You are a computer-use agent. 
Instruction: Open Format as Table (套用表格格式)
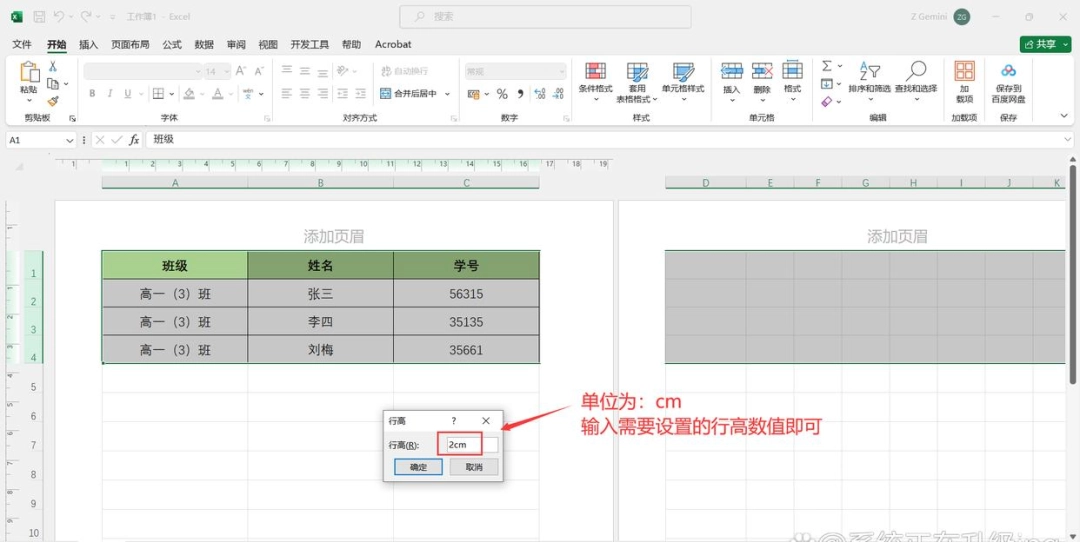(637, 82)
